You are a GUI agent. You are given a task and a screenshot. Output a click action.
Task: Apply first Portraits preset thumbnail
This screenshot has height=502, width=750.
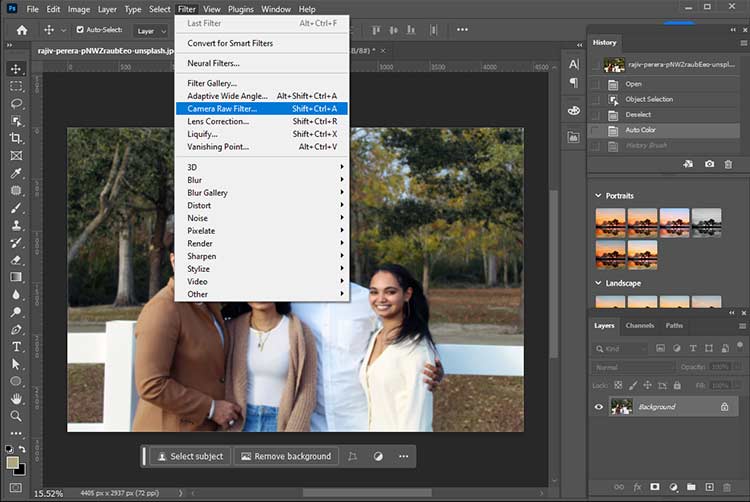[610, 223]
